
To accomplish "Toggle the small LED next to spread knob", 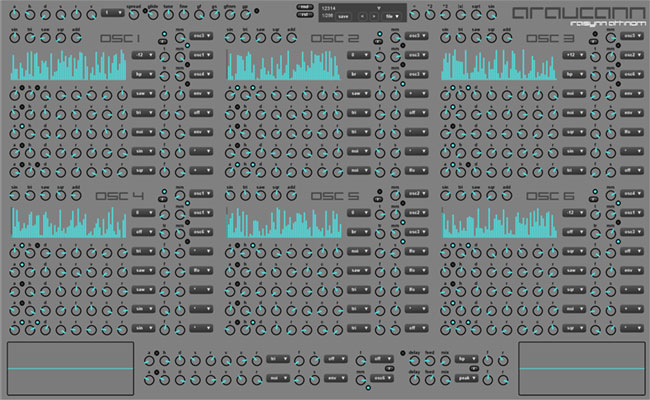I will [147, 10].
